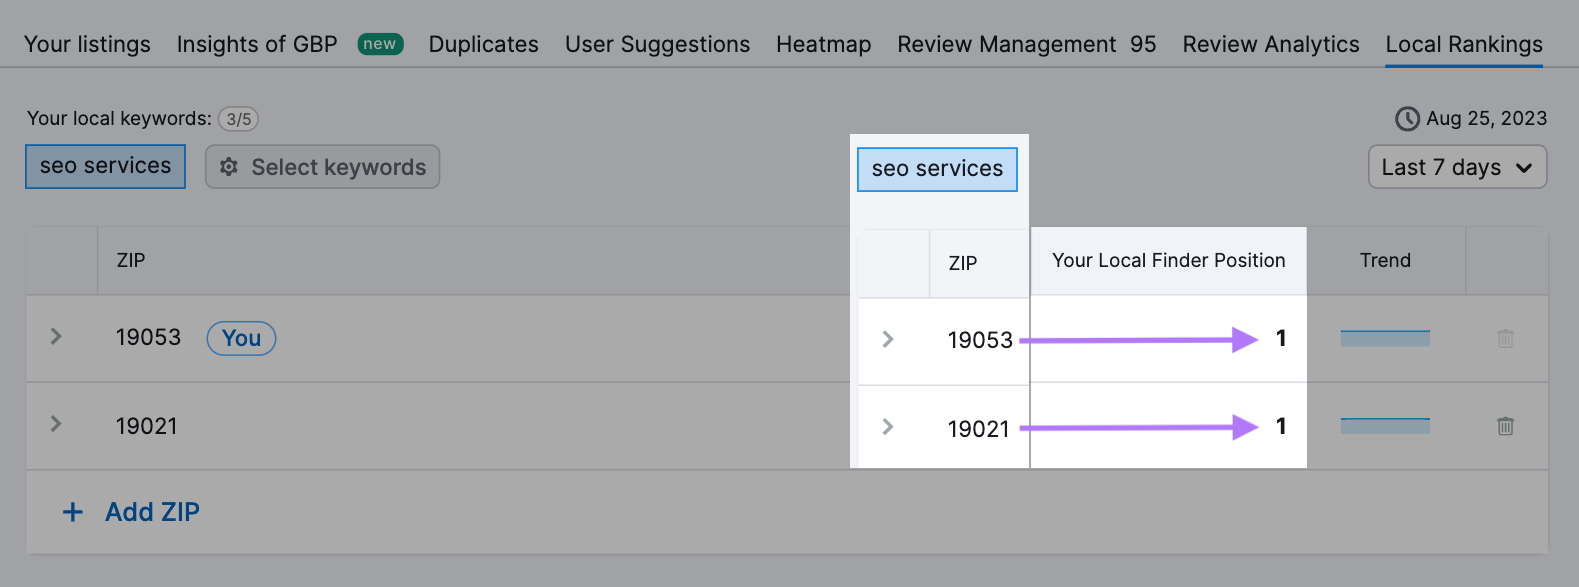Click the Your Local Finder Position header
The width and height of the screenshot is (1579, 587).
tap(1168, 260)
